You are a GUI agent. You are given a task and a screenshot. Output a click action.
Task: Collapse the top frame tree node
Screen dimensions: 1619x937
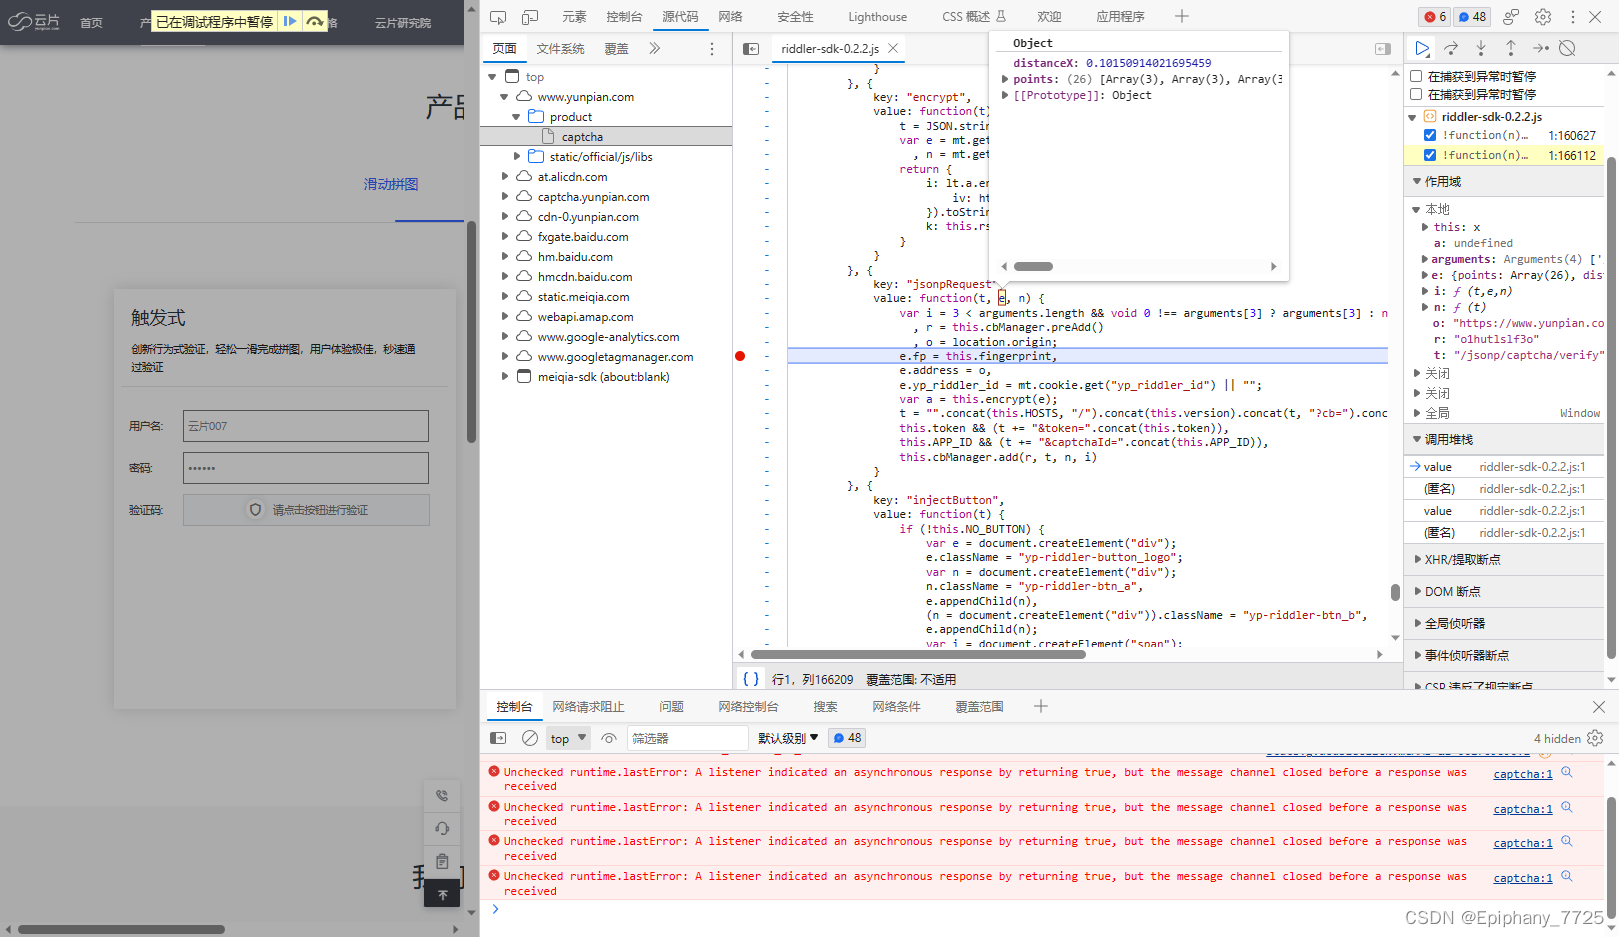coord(492,77)
